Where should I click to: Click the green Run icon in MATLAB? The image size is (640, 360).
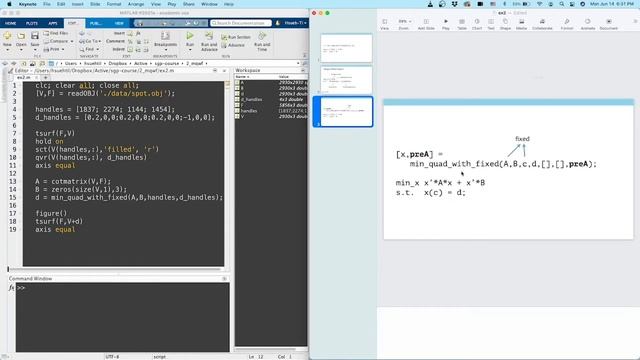190,36
